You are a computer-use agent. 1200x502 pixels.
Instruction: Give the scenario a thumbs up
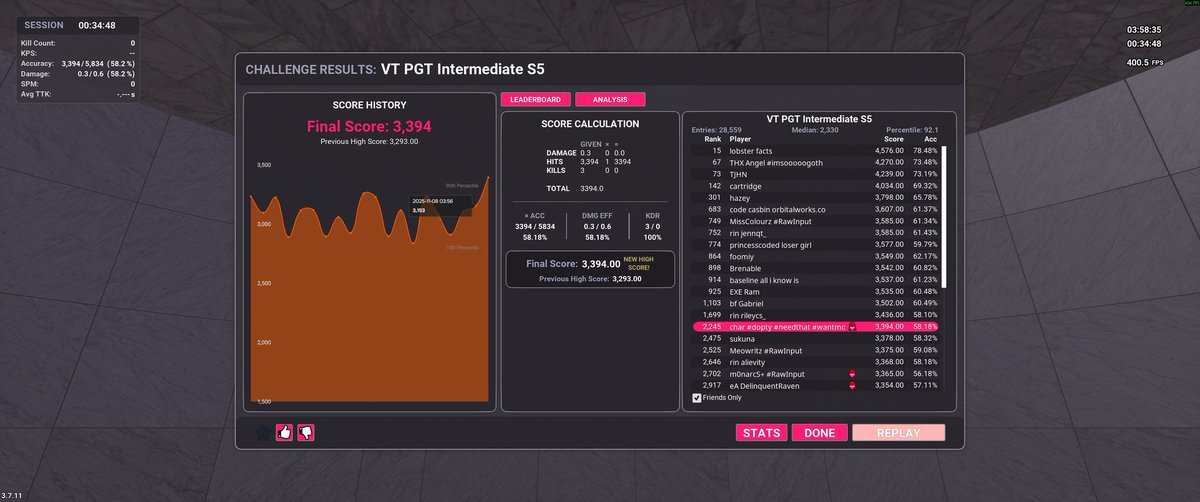pyautogui.click(x=284, y=433)
